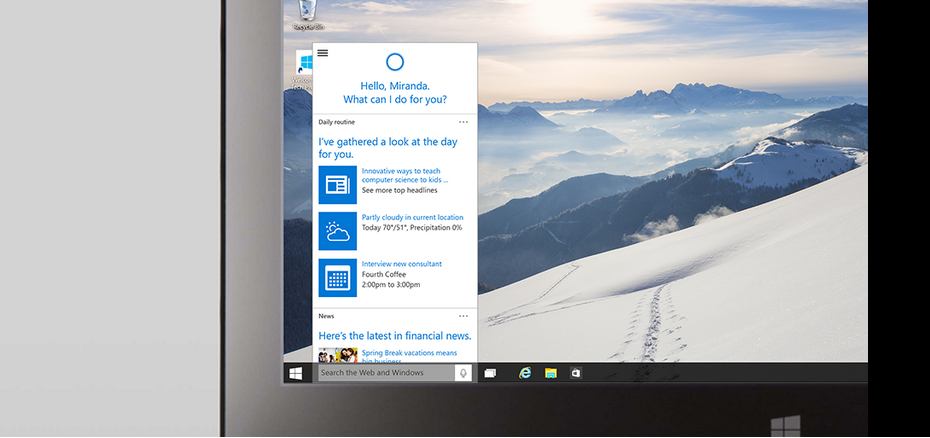Image resolution: width=930 pixels, height=438 pixels.
Task: Open the partly cloudy weather tile
Action: click(337, 231)
